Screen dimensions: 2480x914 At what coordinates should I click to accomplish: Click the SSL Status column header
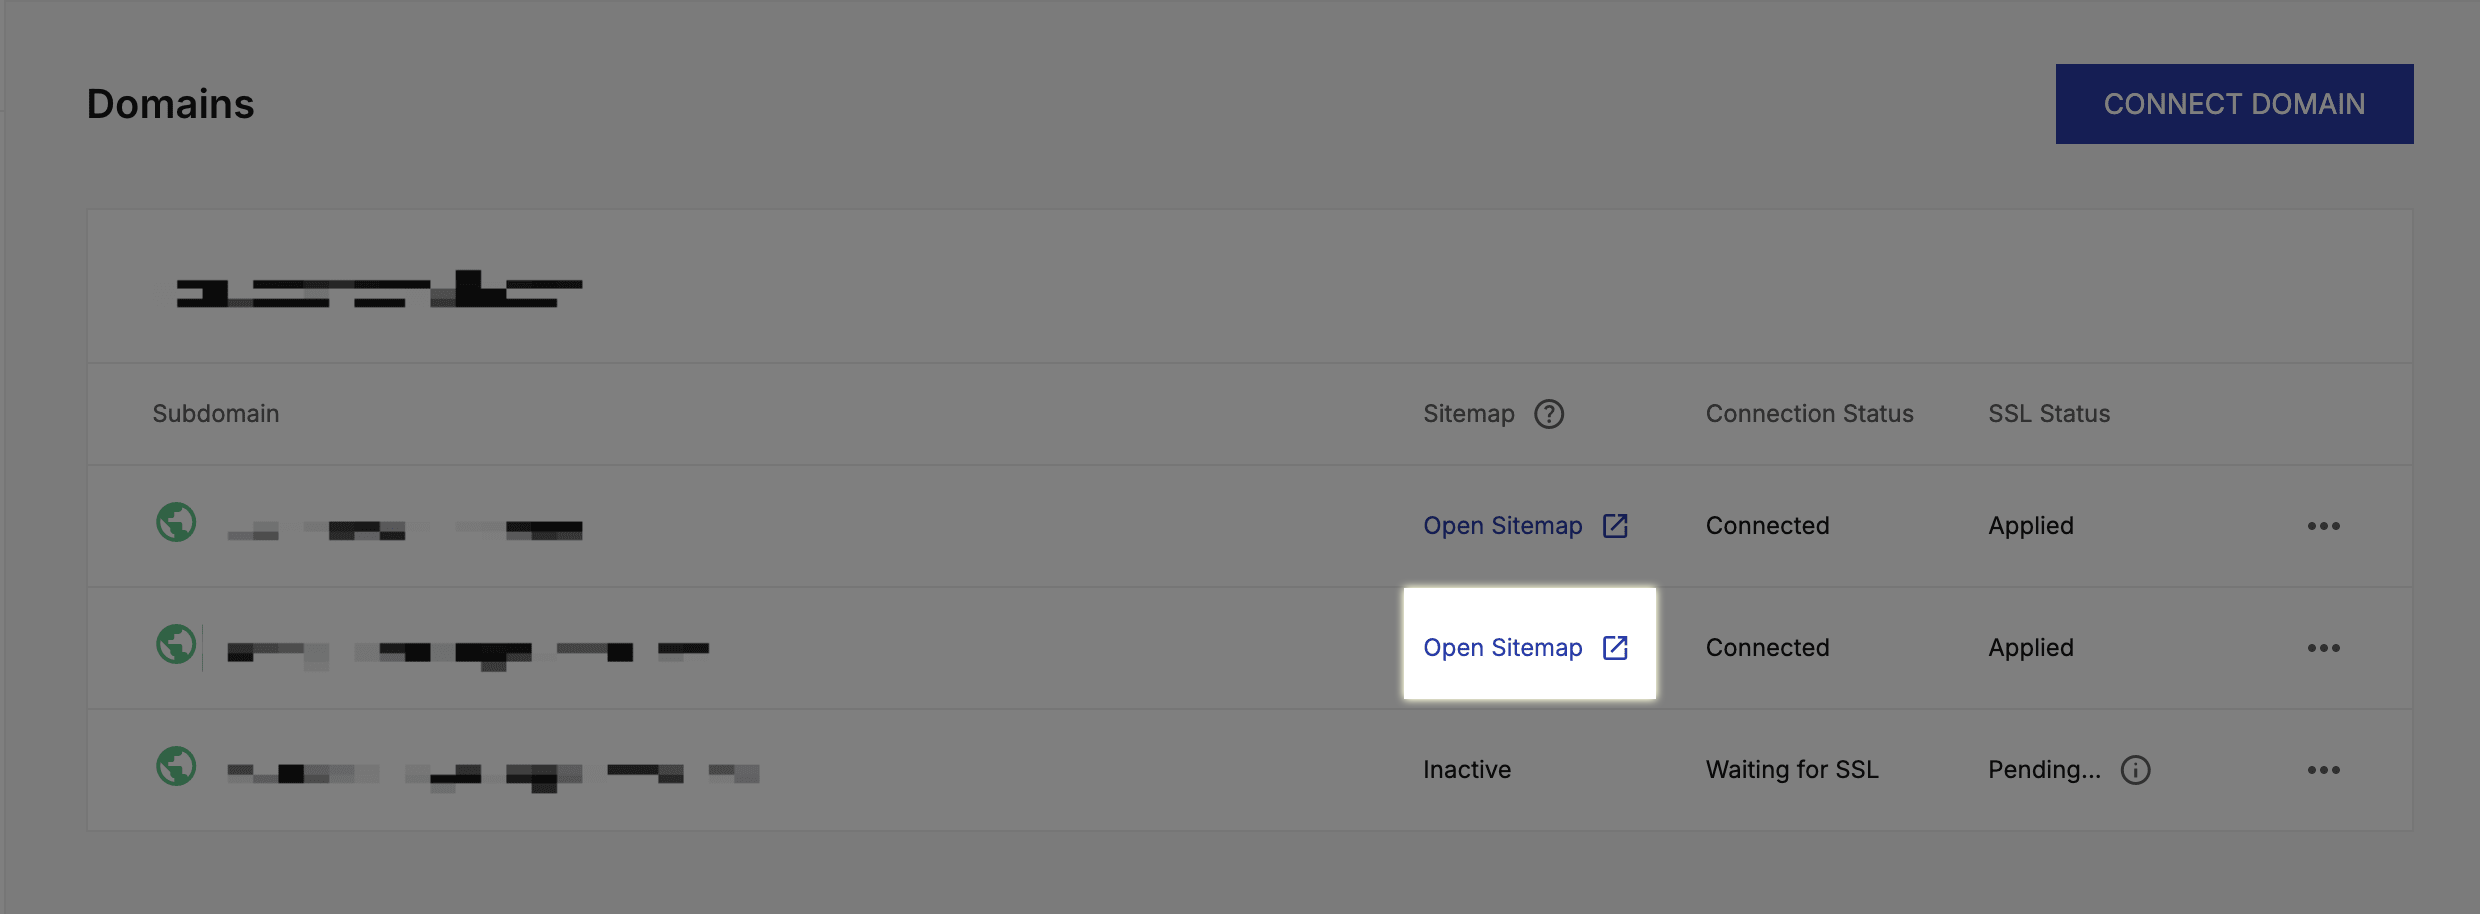point(2049,414)
